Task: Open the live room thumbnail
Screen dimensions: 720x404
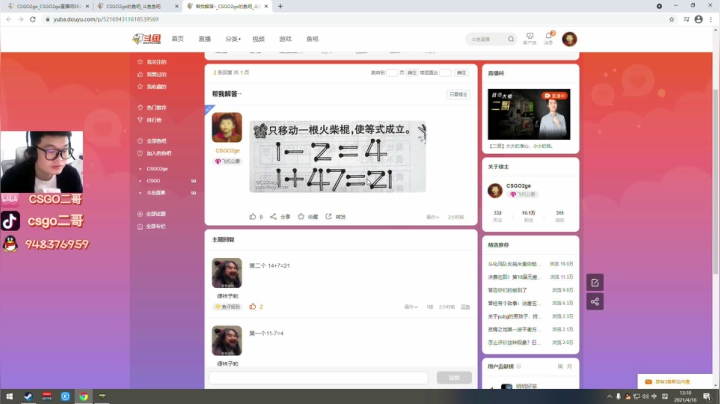Action: pos(529,114)
